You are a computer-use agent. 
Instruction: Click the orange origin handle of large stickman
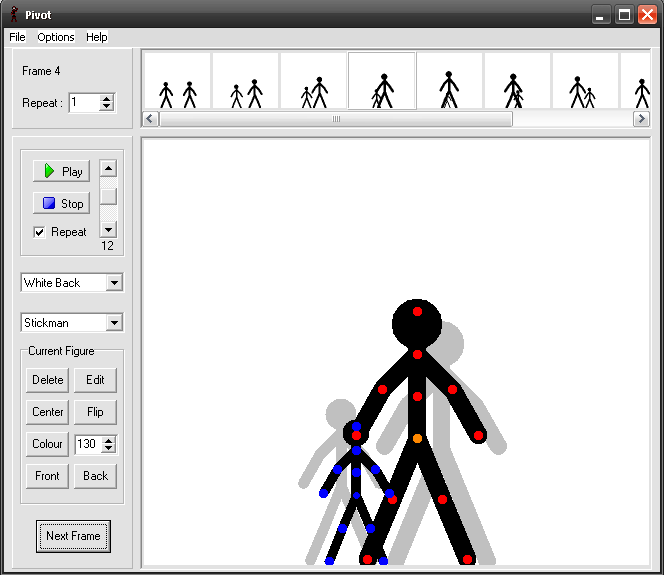point(417,439)
